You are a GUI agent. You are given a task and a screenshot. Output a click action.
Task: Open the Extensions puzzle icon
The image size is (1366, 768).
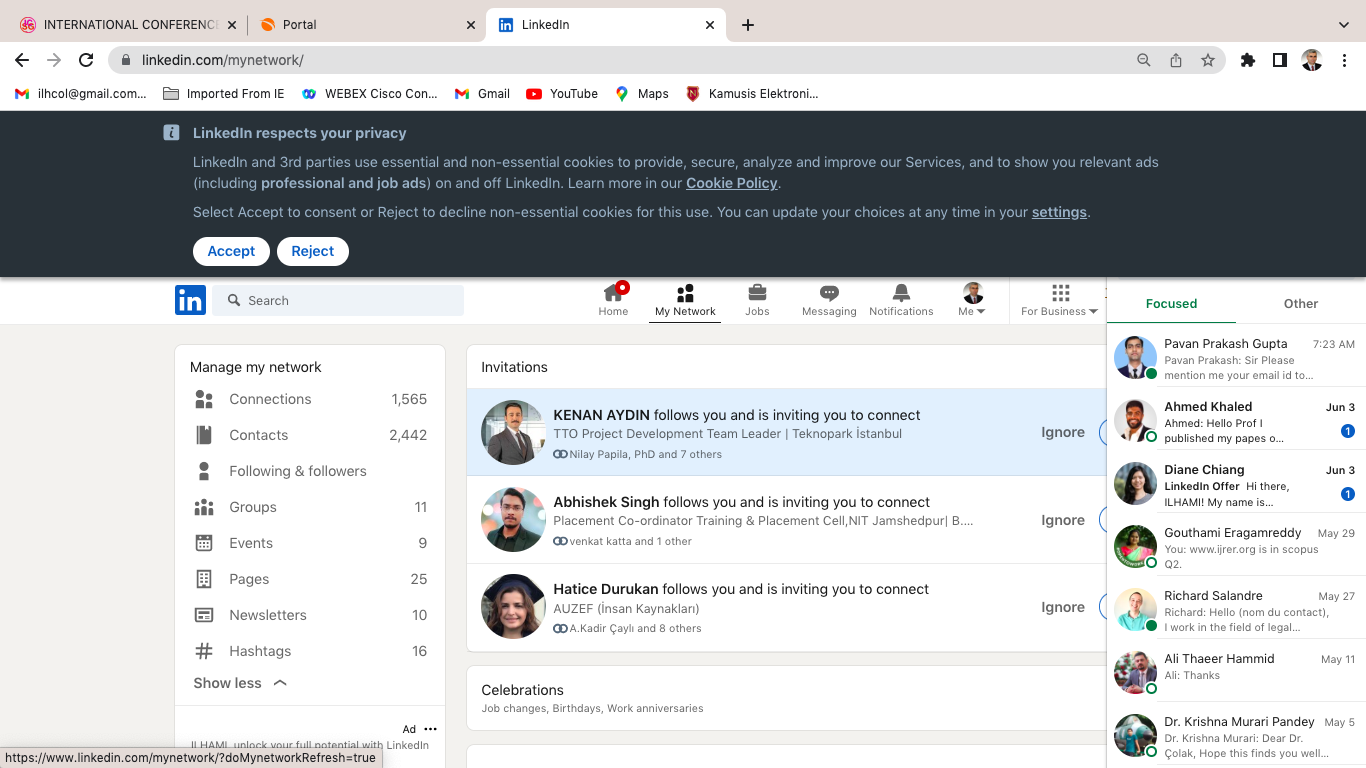point(1247,60)
